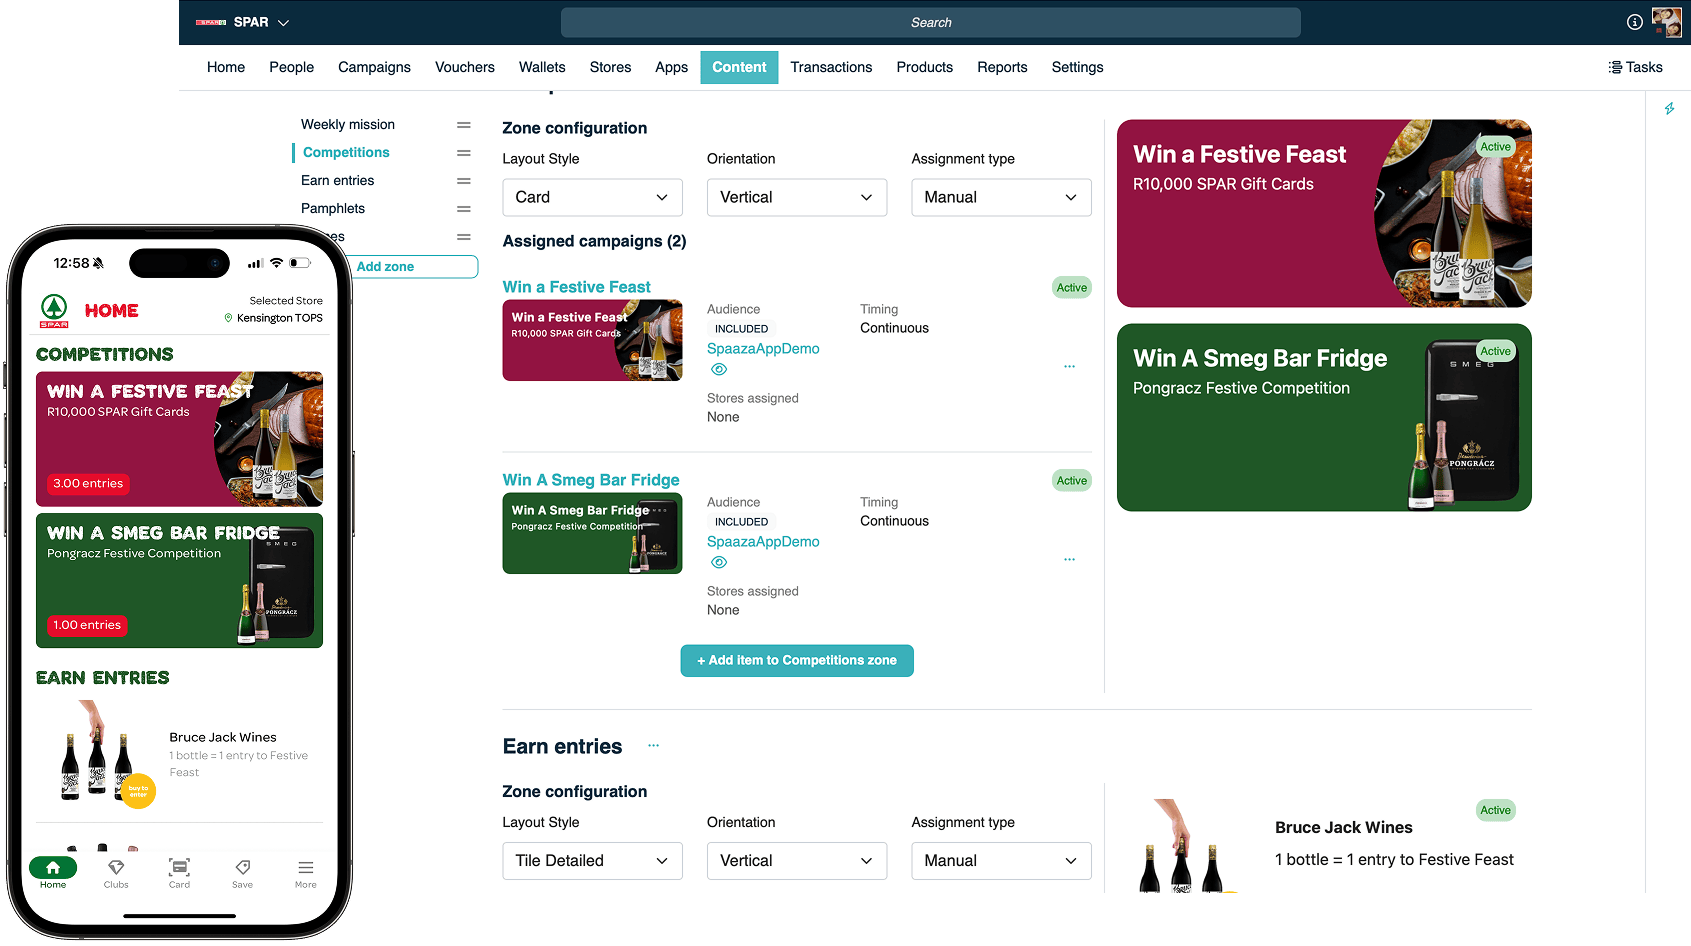Viewport: 1691px width, 946px height.
Task: Grab the Pamphlets reorder handle
Action: pyautogui.click(x=464, y=209)
